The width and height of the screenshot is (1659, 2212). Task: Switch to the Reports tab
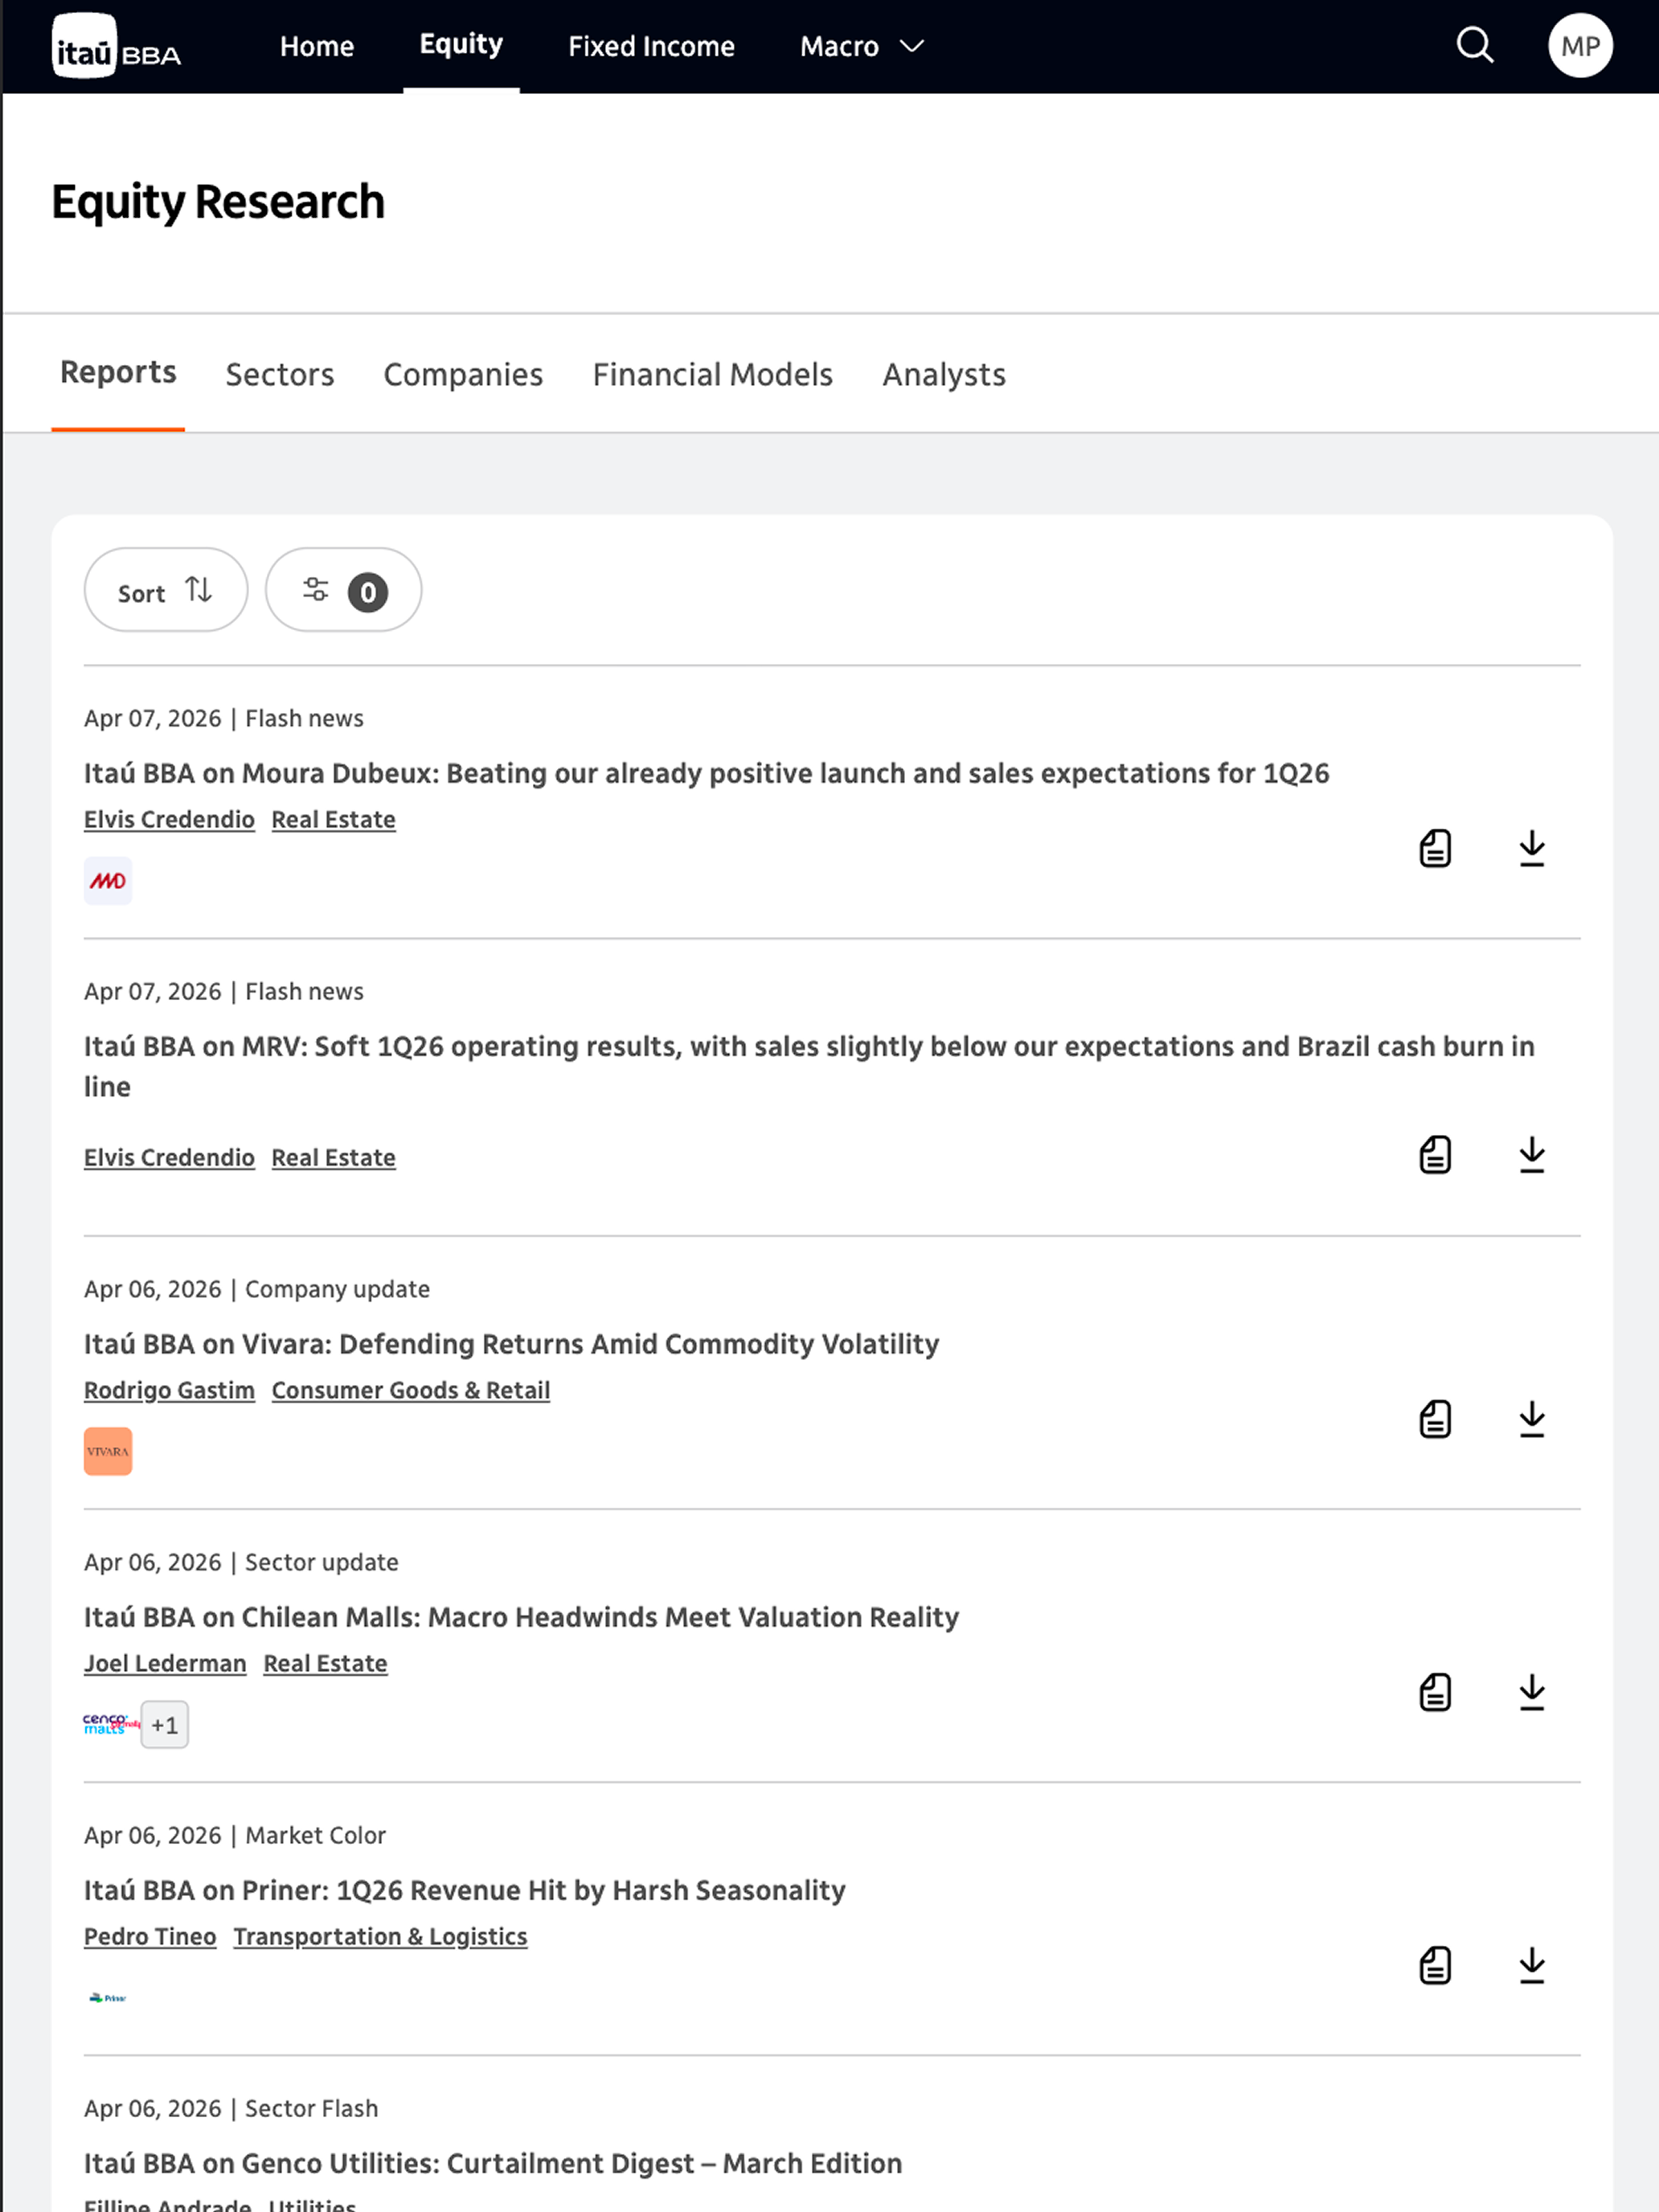pyautogui.click(x=118, y=372)
